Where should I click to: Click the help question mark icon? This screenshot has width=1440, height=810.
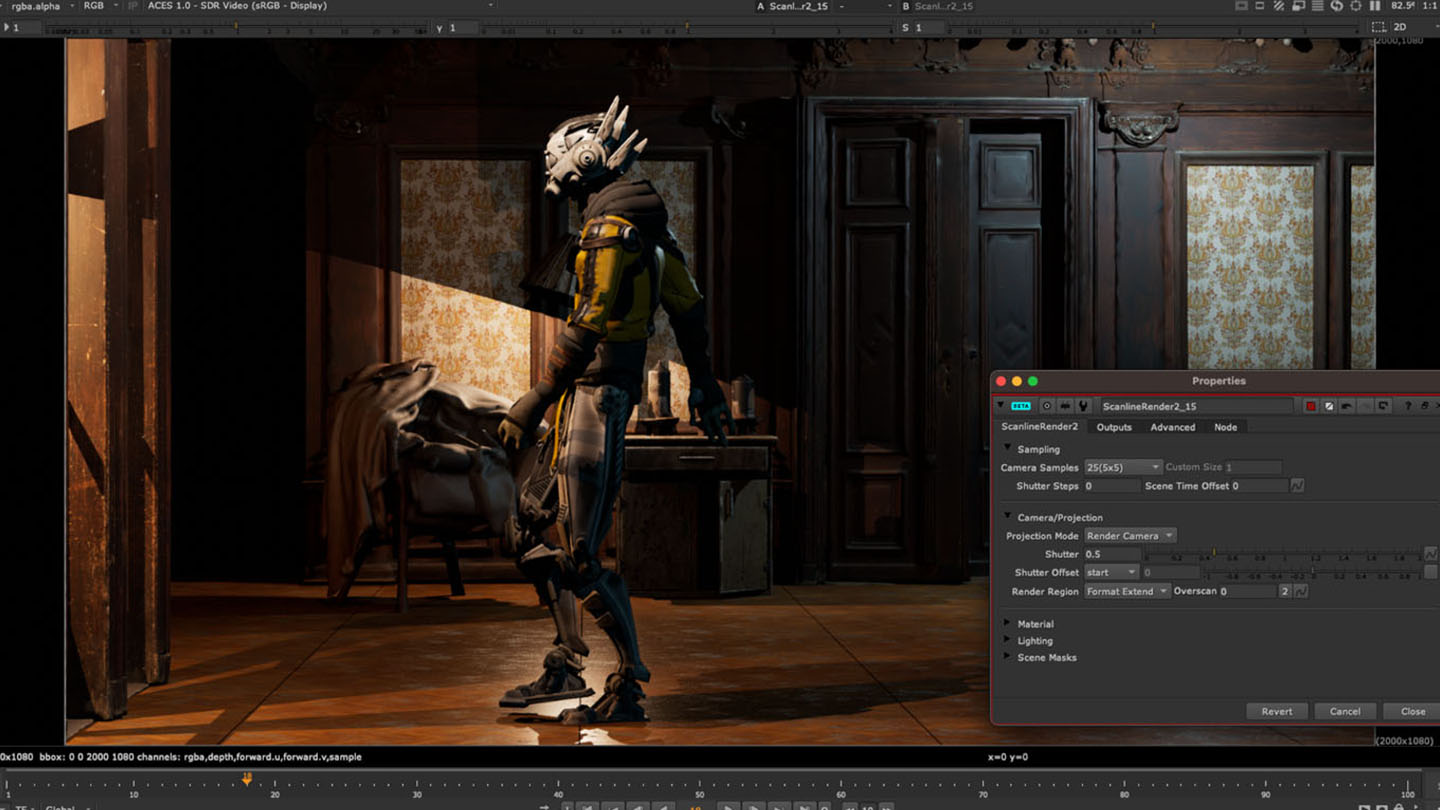tap(1408, 406)
